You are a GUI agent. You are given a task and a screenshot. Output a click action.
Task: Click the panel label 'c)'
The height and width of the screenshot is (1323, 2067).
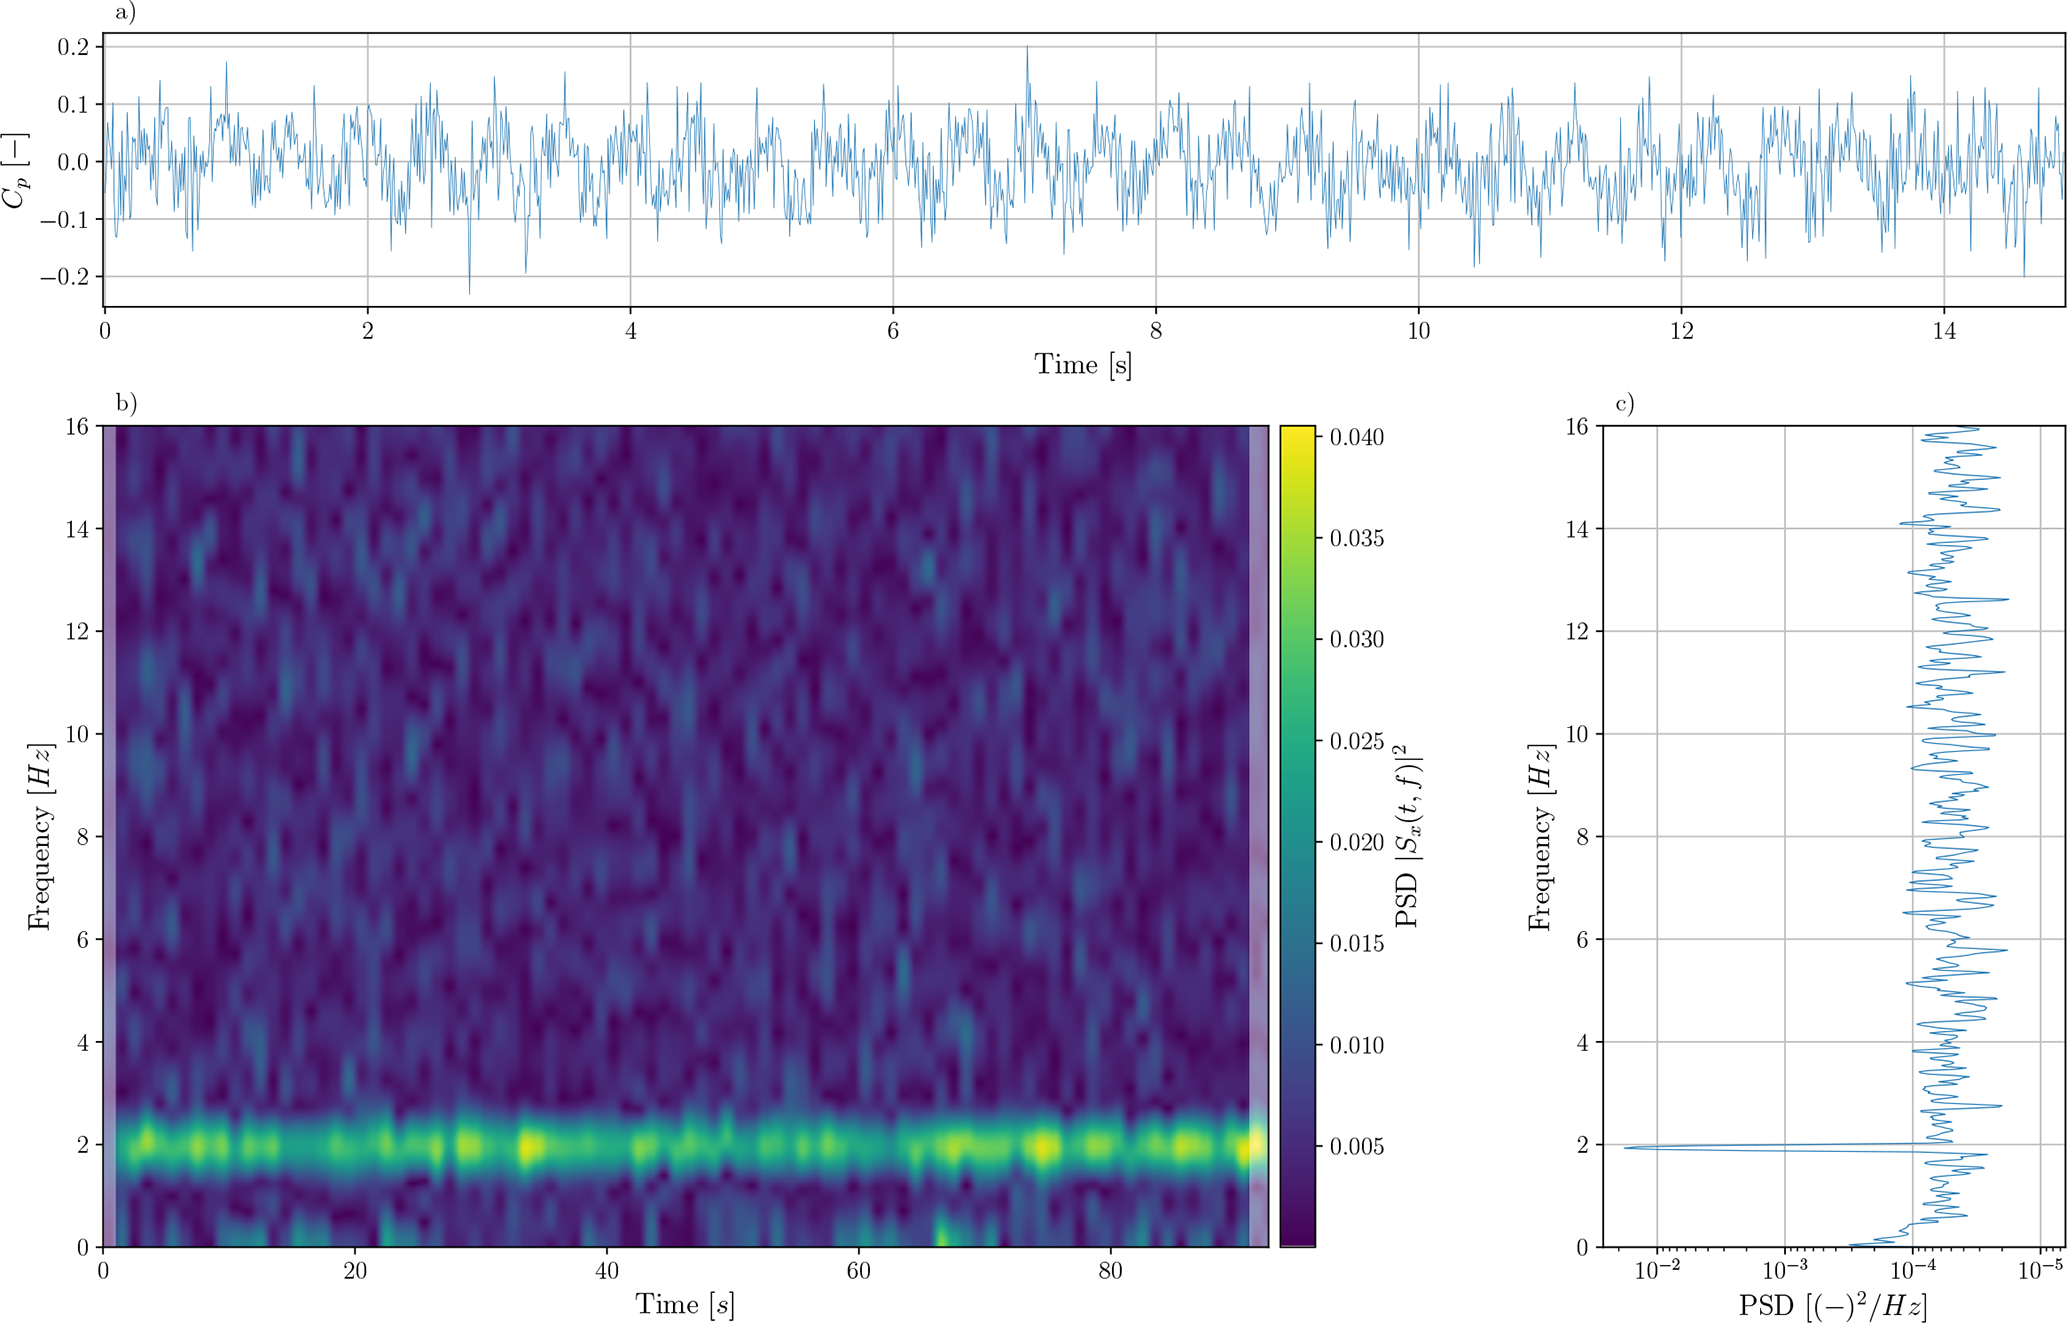tap(1625, 403)
